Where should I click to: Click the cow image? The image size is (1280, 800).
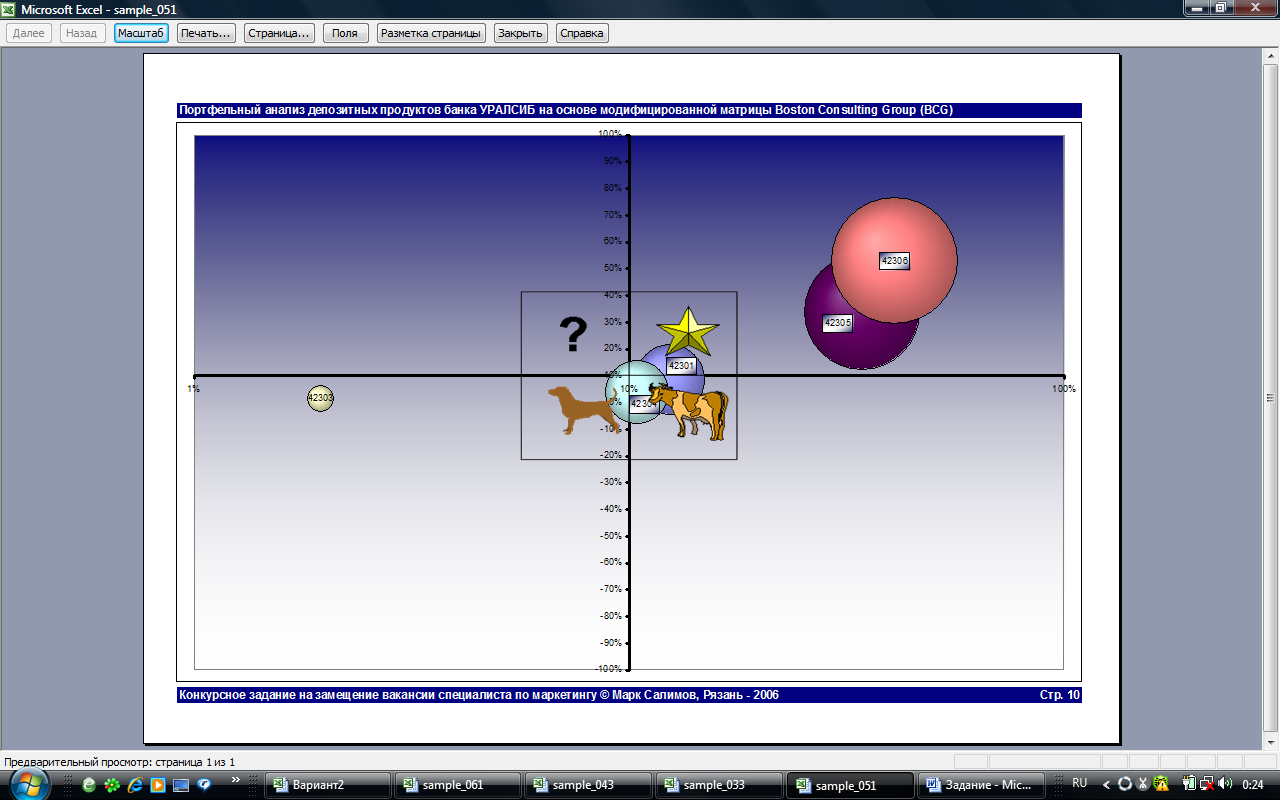[688, 411]
